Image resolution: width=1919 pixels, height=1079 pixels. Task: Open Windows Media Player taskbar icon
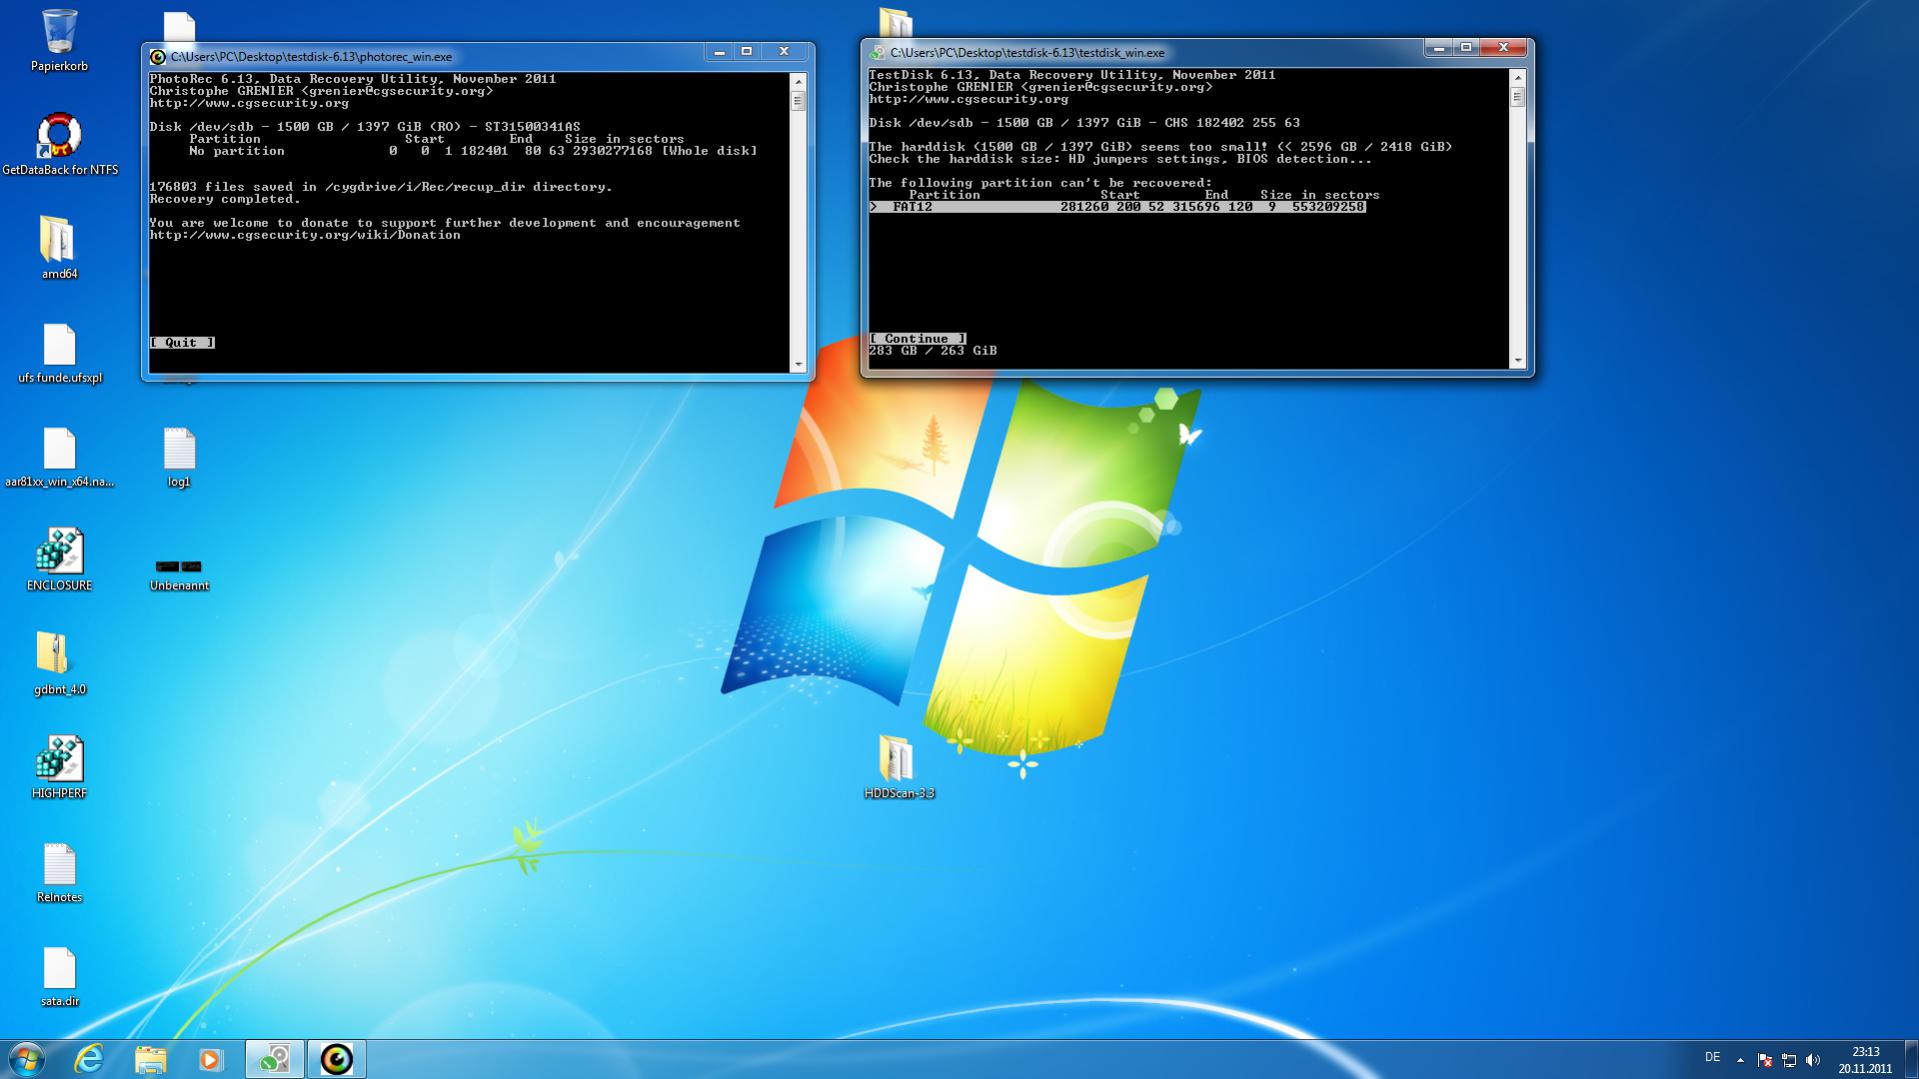210,1059
